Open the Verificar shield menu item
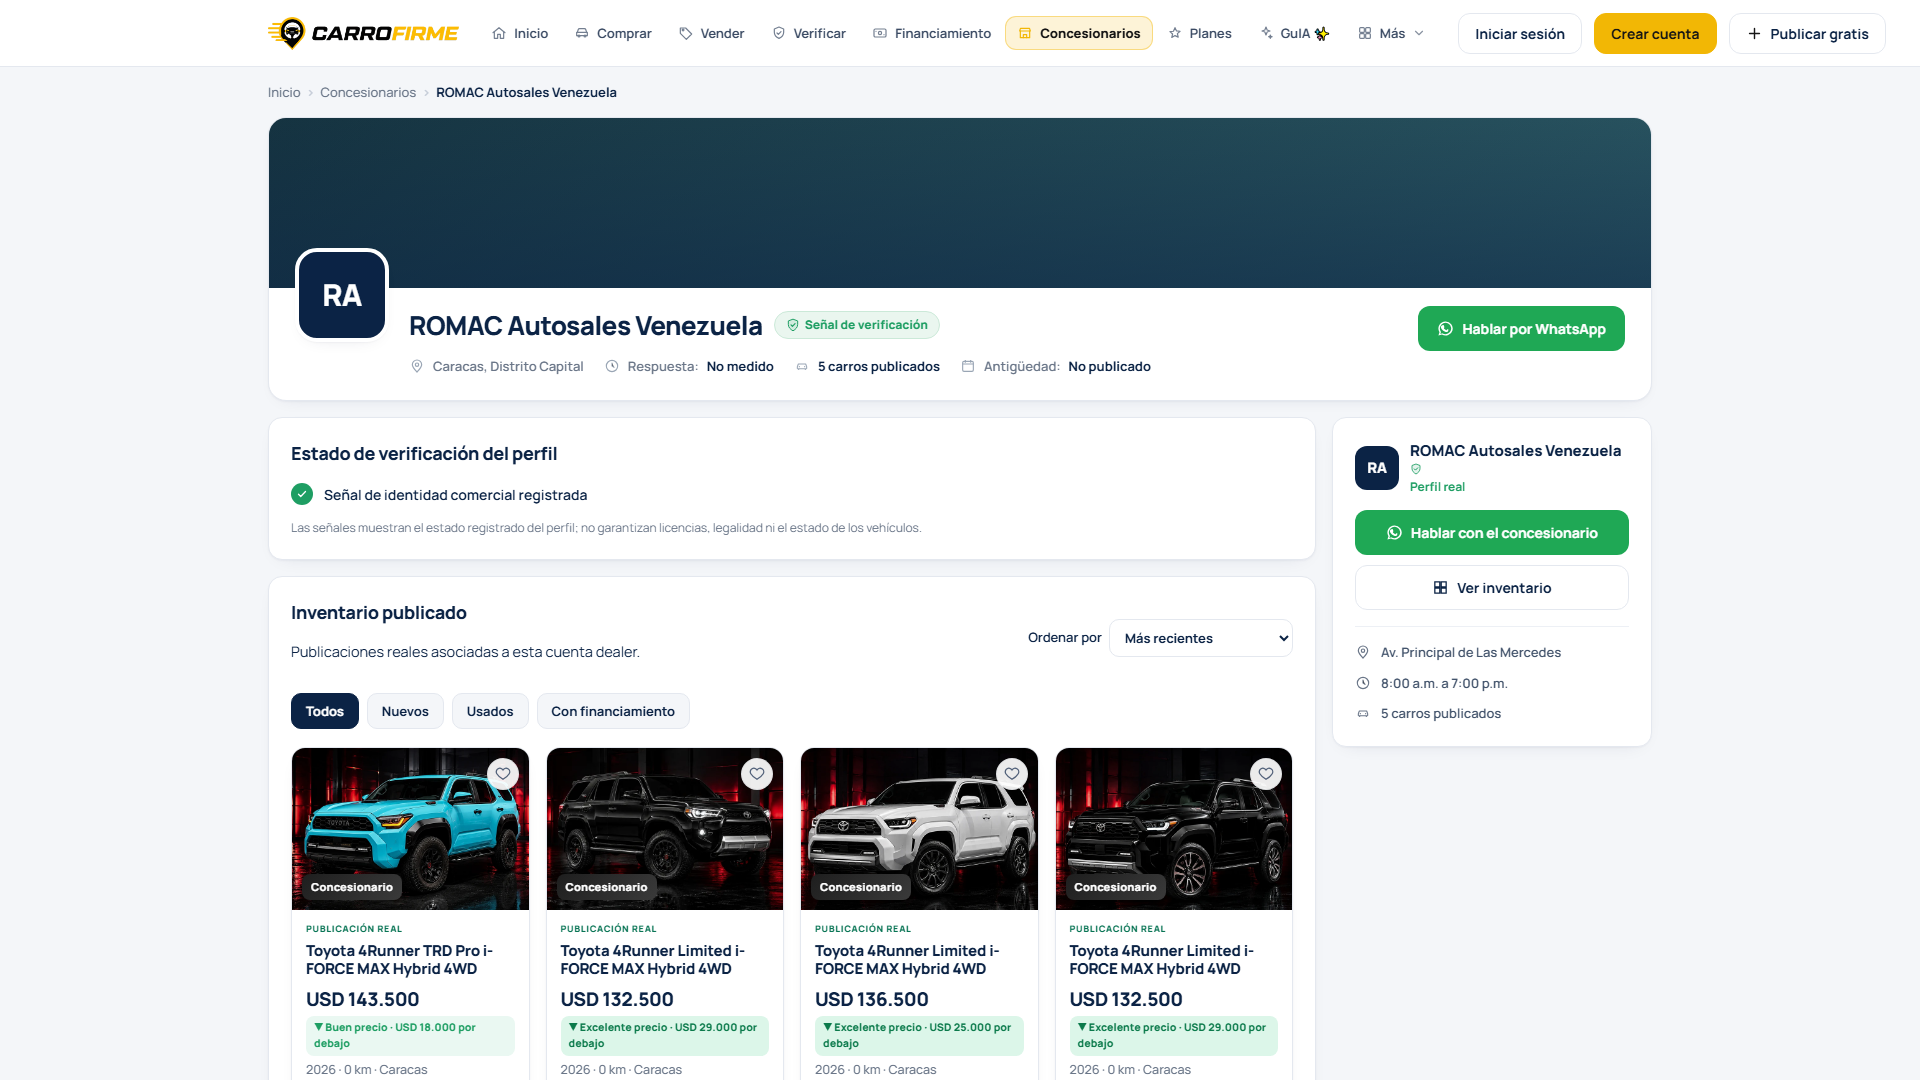Viewport: 1920px width, 1080px height. click(809, 33)
